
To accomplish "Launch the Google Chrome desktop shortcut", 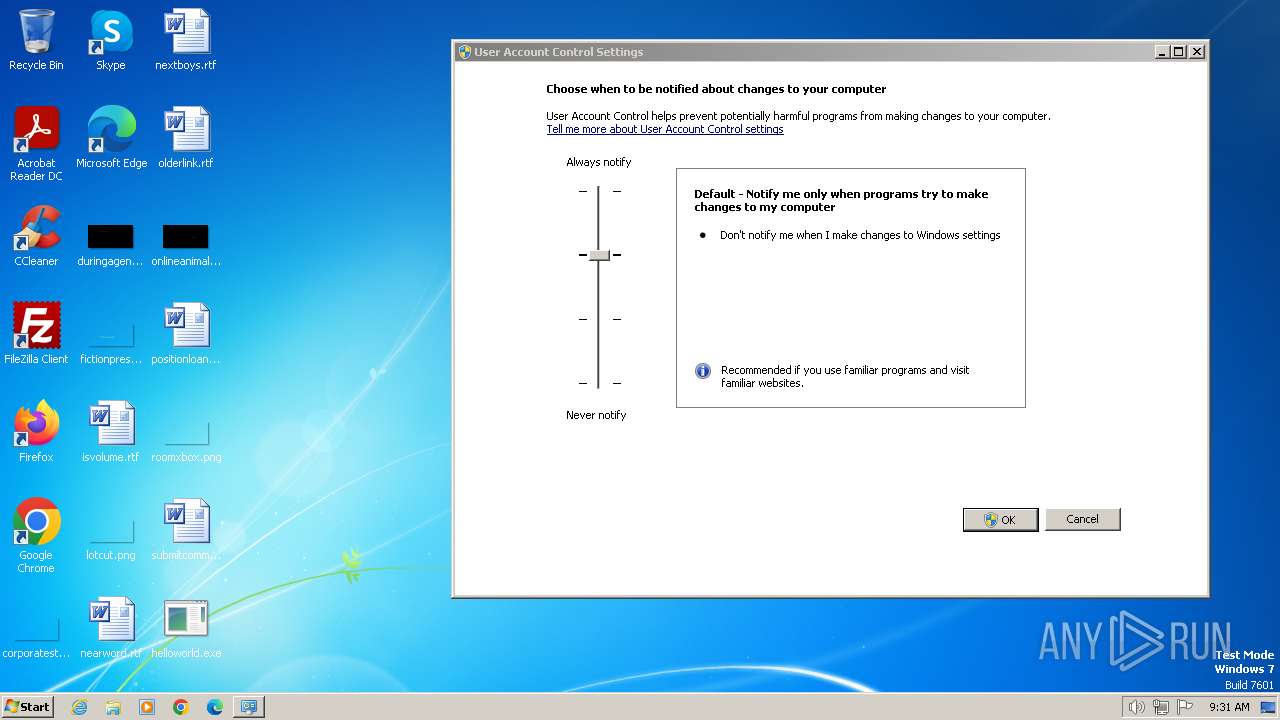I will 36,536.
